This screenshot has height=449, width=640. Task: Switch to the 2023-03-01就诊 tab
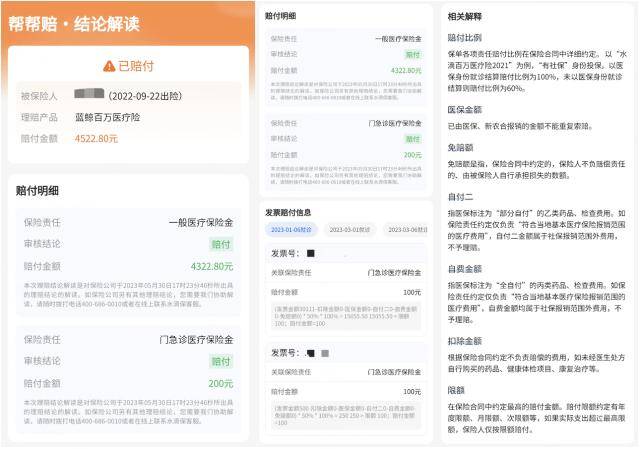(350, 230)
